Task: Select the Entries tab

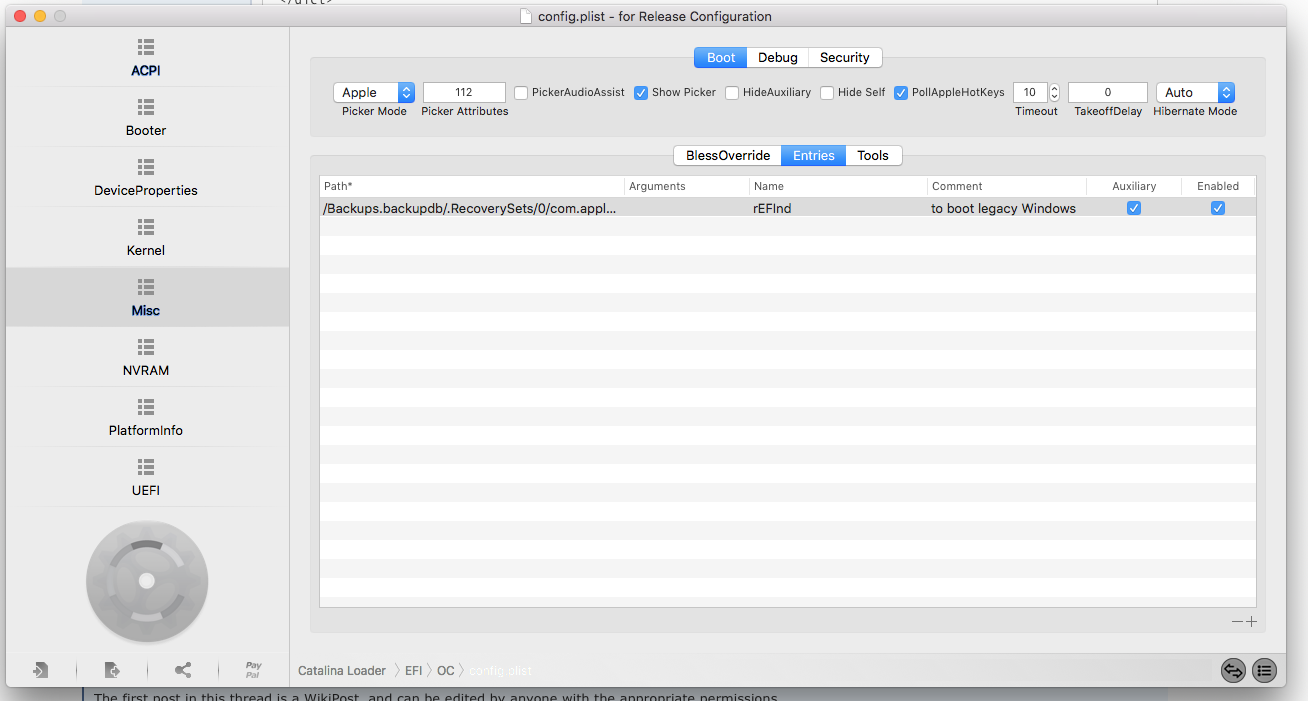Action: [x=814, y=155]
